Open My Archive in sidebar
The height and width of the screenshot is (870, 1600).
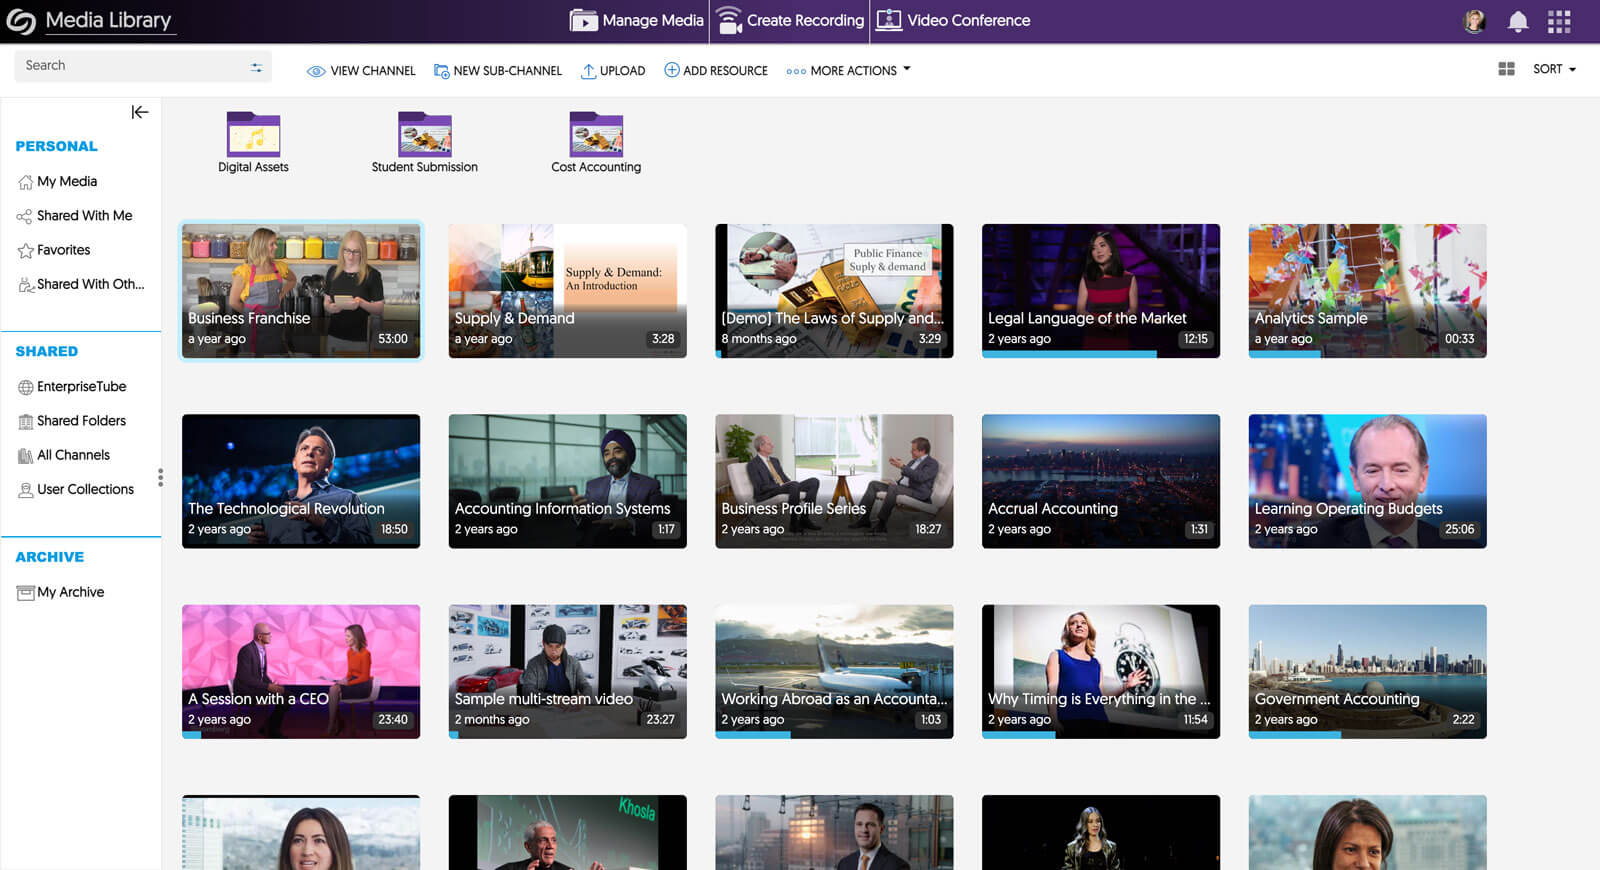click(x=61, y=592)
